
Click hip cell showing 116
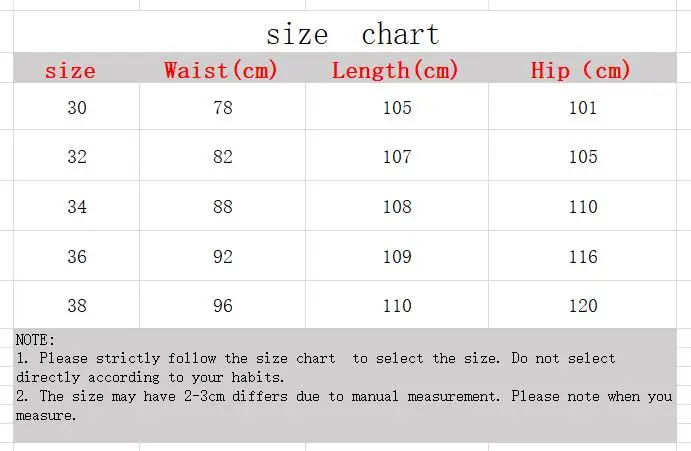(582, 256)
